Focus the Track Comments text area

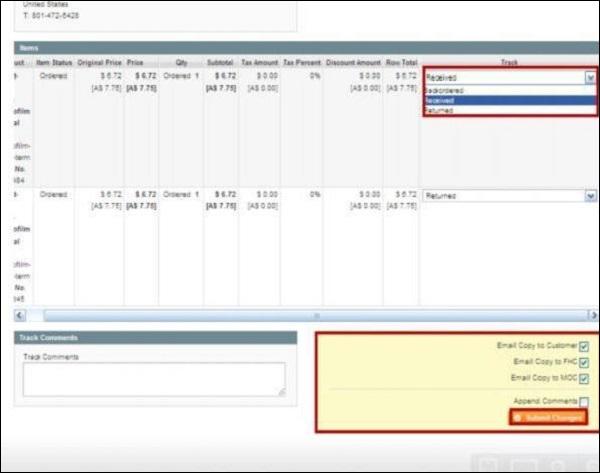pos(154,379)
